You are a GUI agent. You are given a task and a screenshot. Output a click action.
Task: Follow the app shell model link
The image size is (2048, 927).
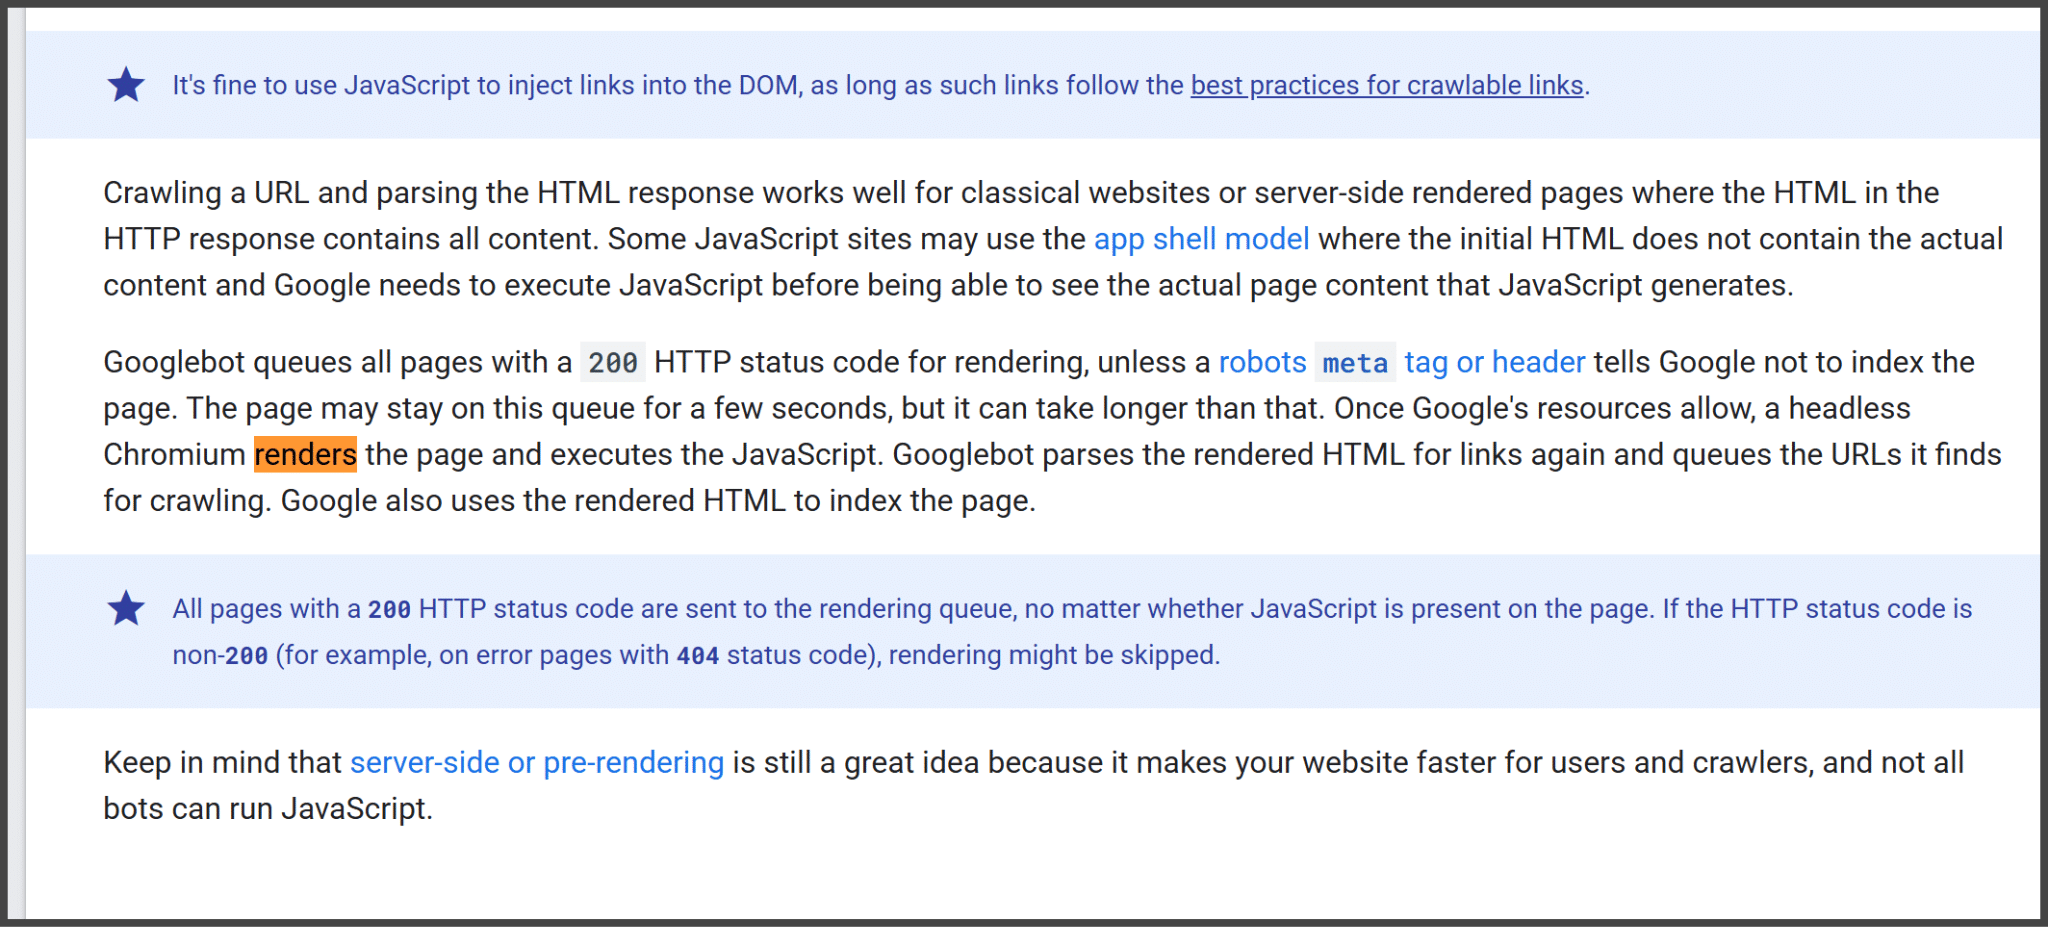click(1201, 239)
